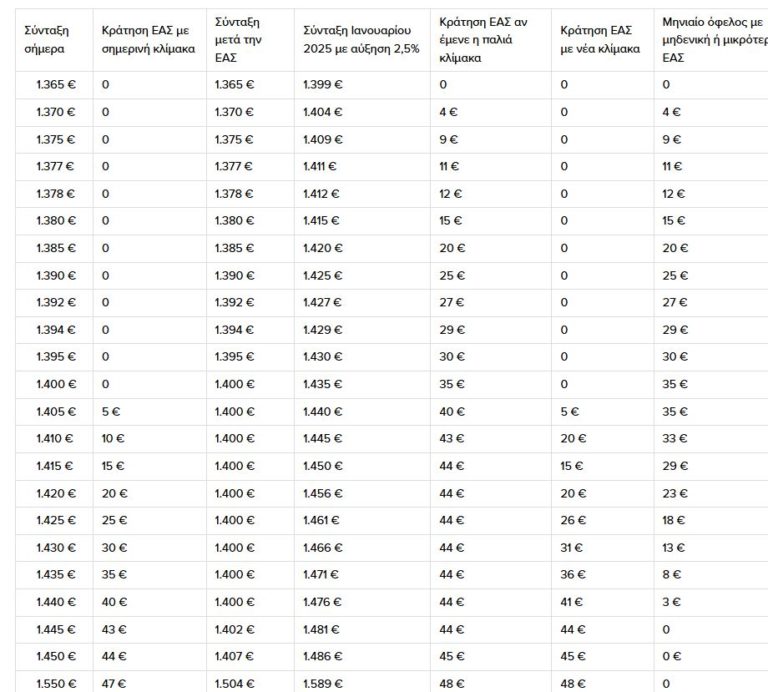
Task: Select the 'Σύνταξη μετά την ΕΑΣ' header
Action: tap(239, 39)
